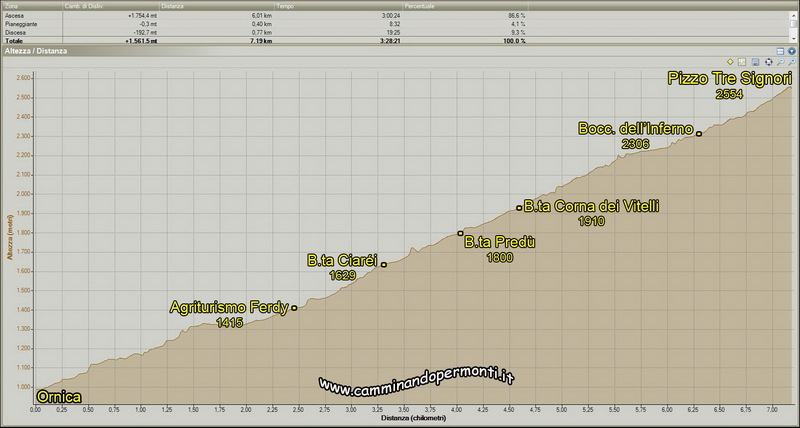Image resolution: width=800 pixels, height=428 pixels.
Task: Click the 19:25 descent time cell
Action: point(393,32)
